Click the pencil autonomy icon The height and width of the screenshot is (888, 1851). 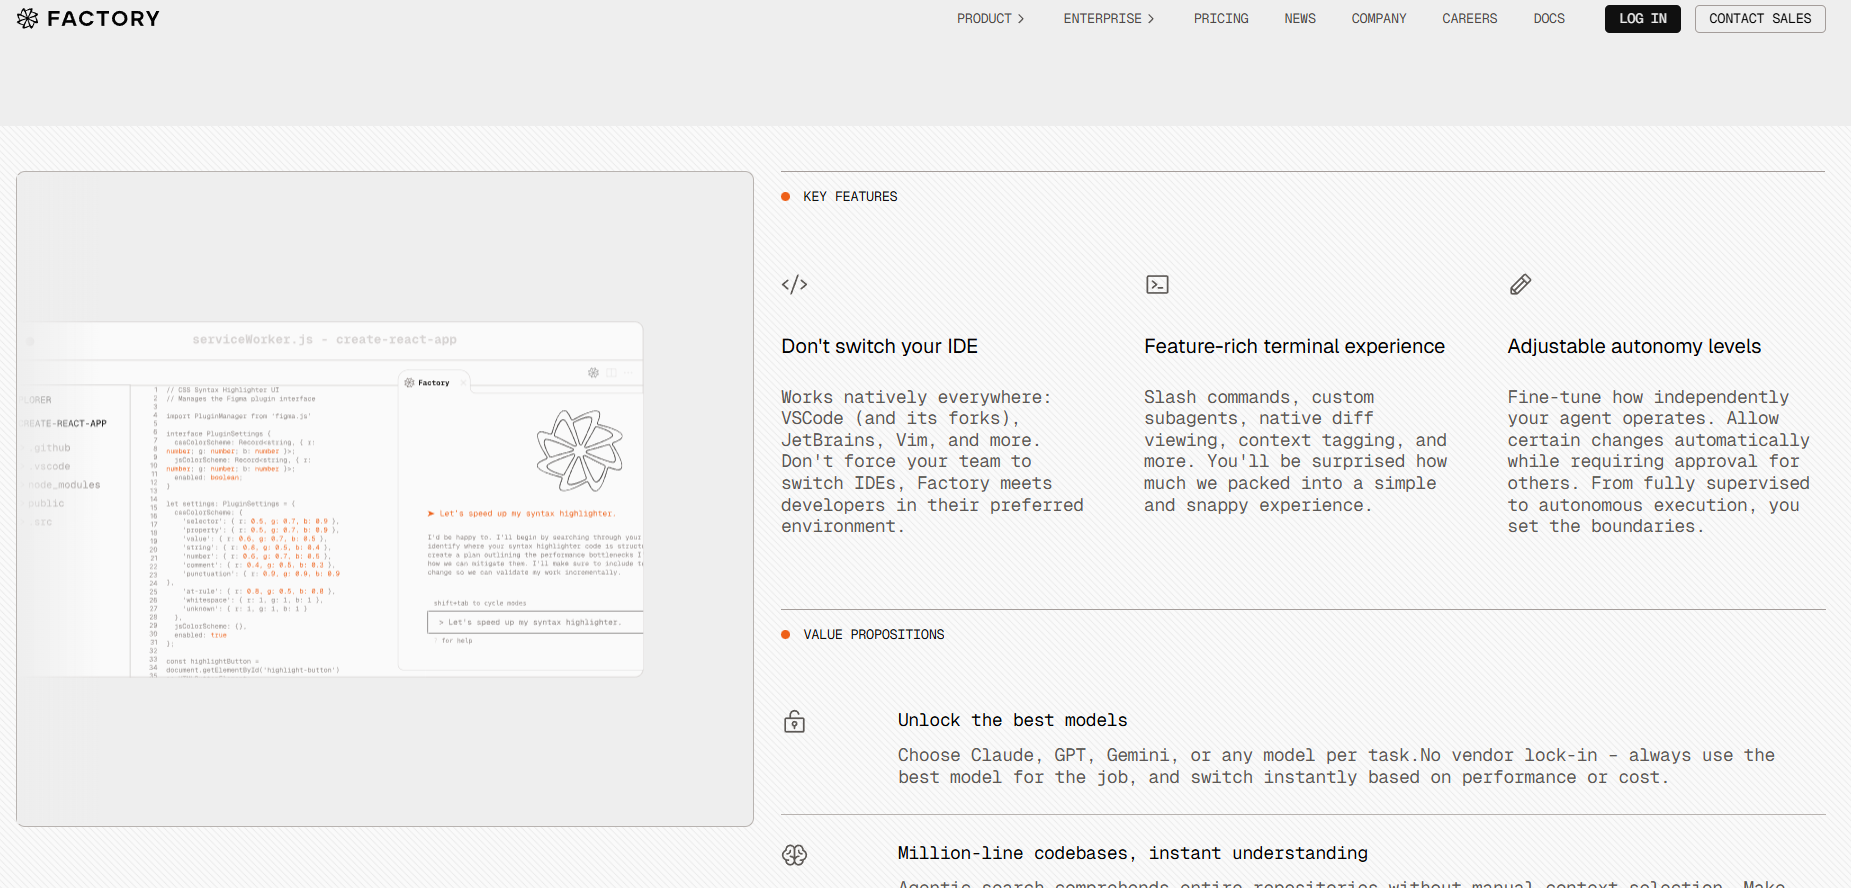point(1520,284)
